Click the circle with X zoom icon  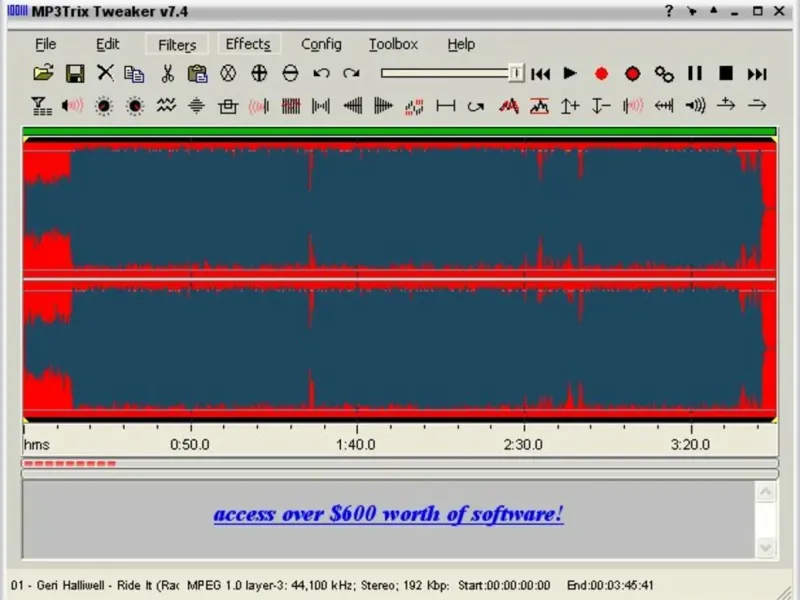pos(228,73)
